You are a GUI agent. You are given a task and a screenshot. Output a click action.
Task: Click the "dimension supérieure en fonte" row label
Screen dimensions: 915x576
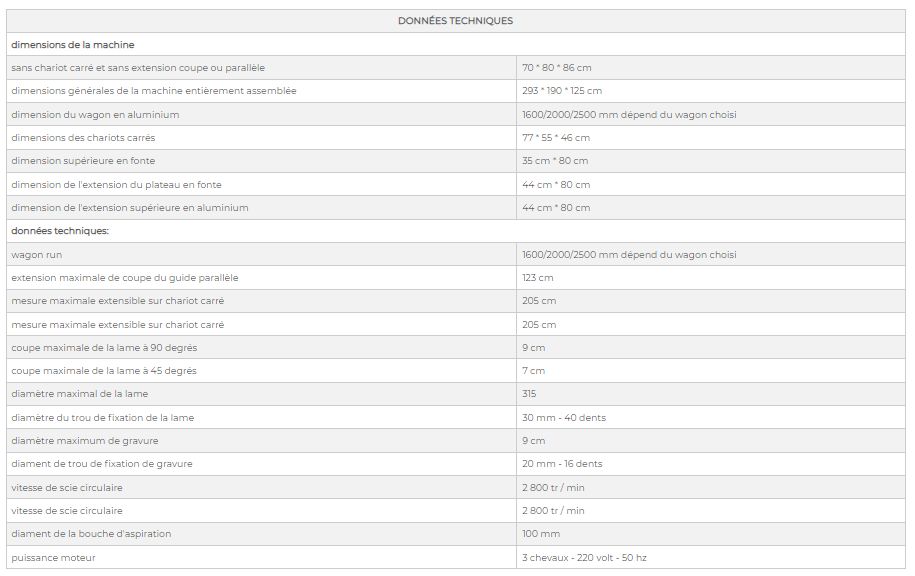click(83, 161)
